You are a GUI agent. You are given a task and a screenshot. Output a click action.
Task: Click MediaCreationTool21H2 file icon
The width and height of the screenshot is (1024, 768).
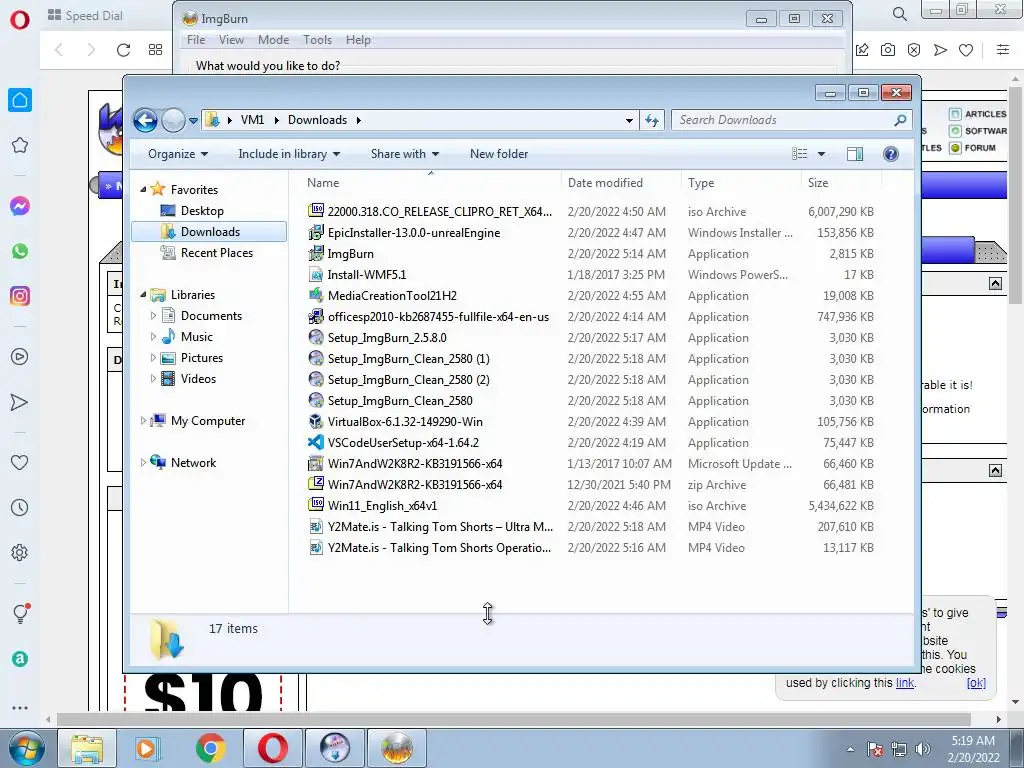coord(316,295)
